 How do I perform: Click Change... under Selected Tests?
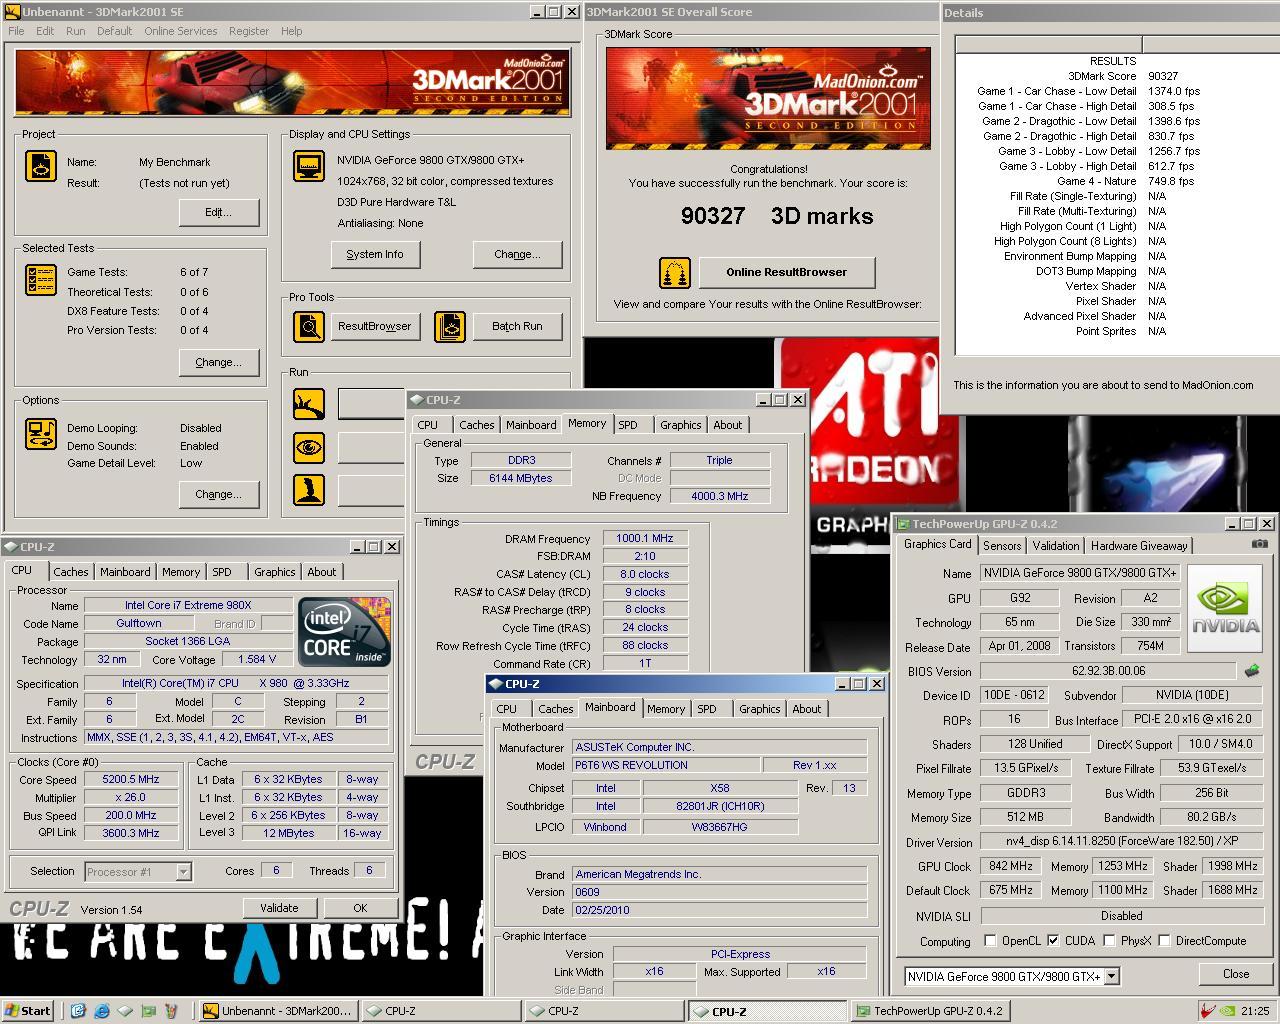[219, 362]
